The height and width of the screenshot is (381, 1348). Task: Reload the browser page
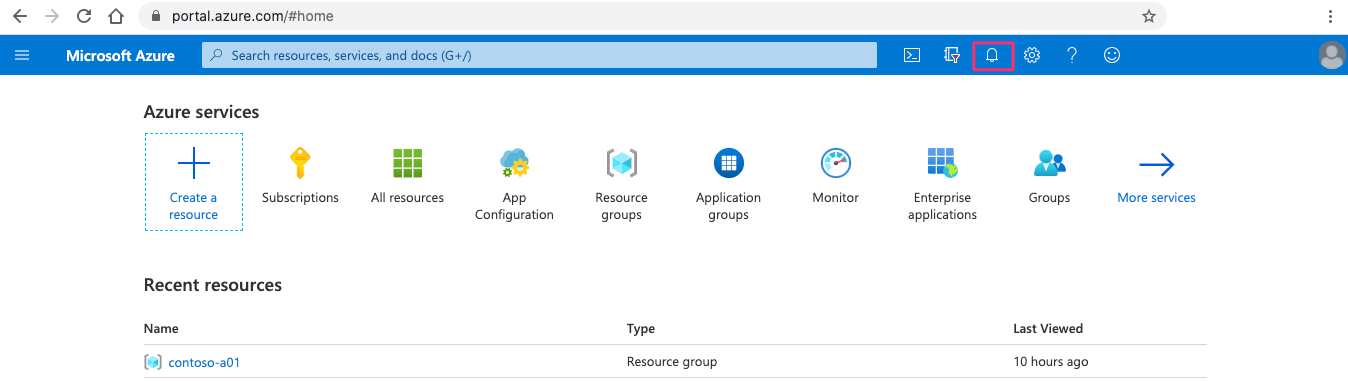click(x=84, y=16)
